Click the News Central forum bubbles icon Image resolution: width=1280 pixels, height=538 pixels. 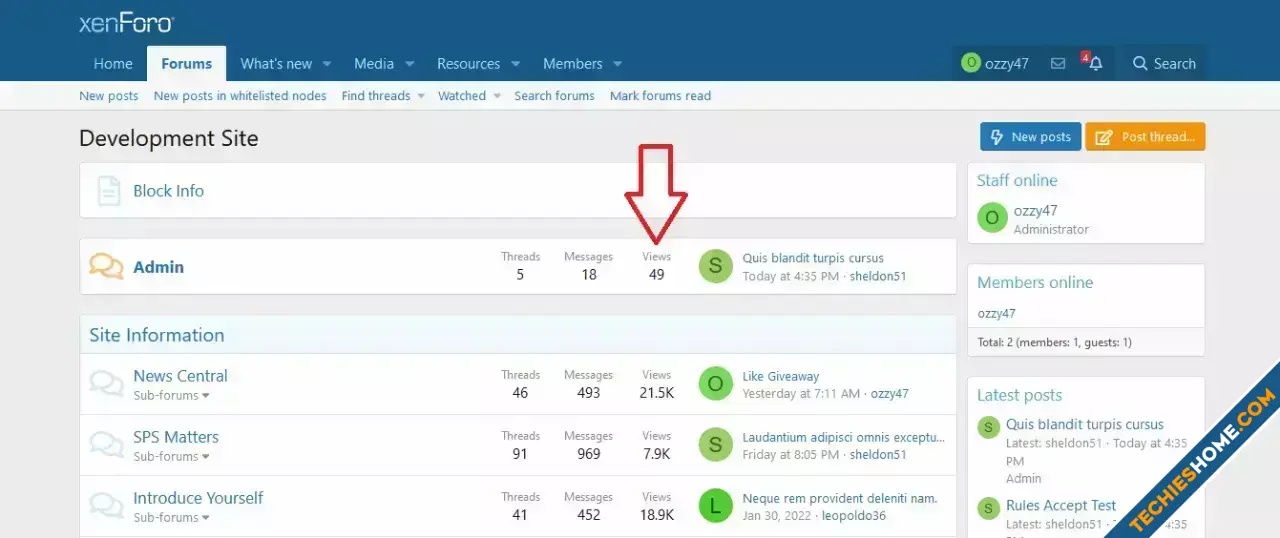(x=106, y=384)
